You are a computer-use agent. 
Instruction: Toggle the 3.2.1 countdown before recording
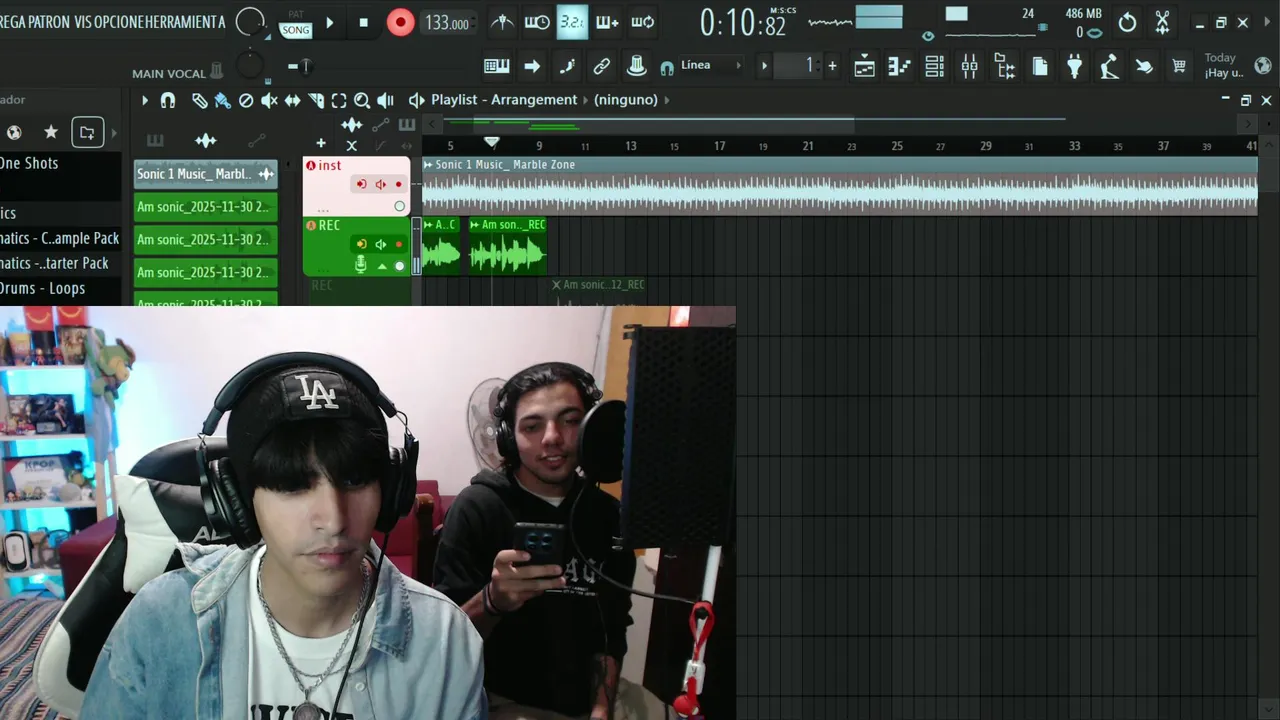coord(572,22)
